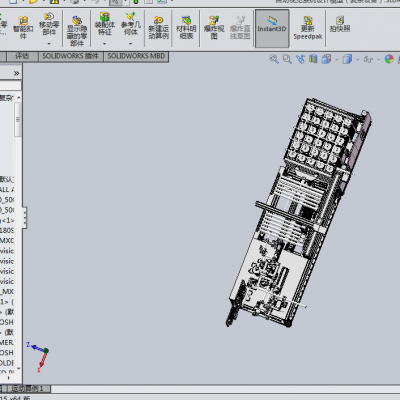This screenshot has width=400, height=400.
Task: Expand the Assembly Features (装配体特征) dropdown arrow
Action: point(104,44)
